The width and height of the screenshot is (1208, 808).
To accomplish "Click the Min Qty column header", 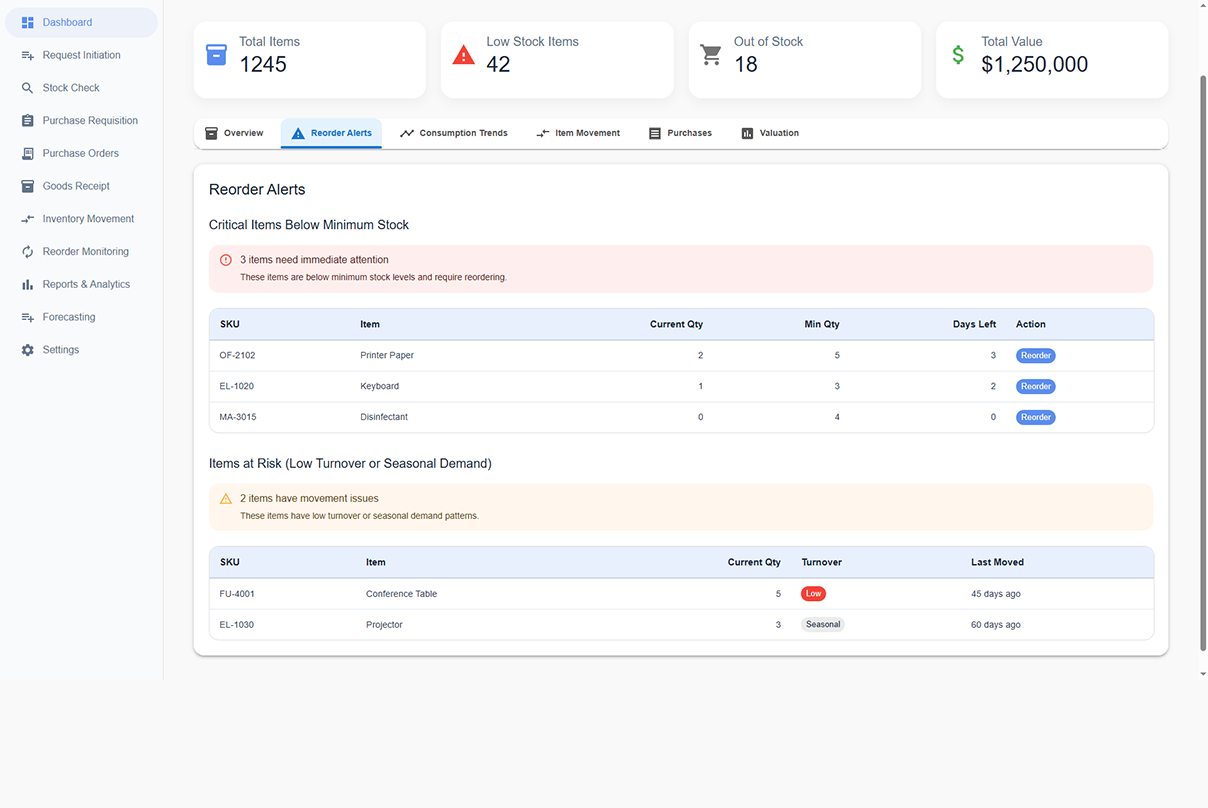I will 822,324.
